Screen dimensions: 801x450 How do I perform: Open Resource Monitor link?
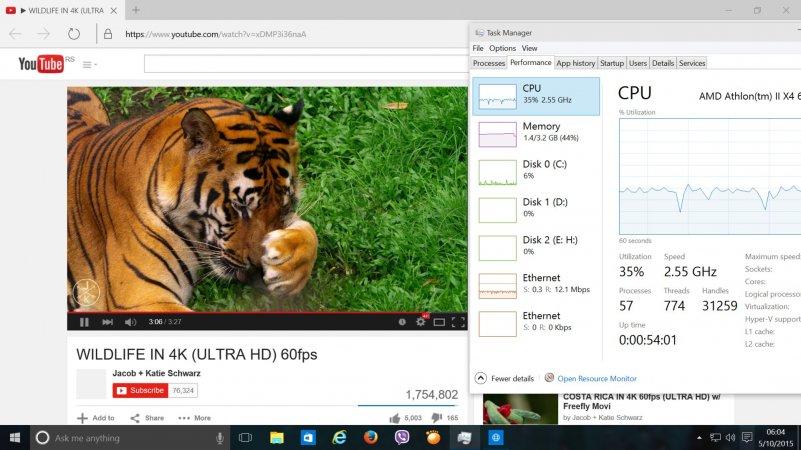[x=597, y=378]
